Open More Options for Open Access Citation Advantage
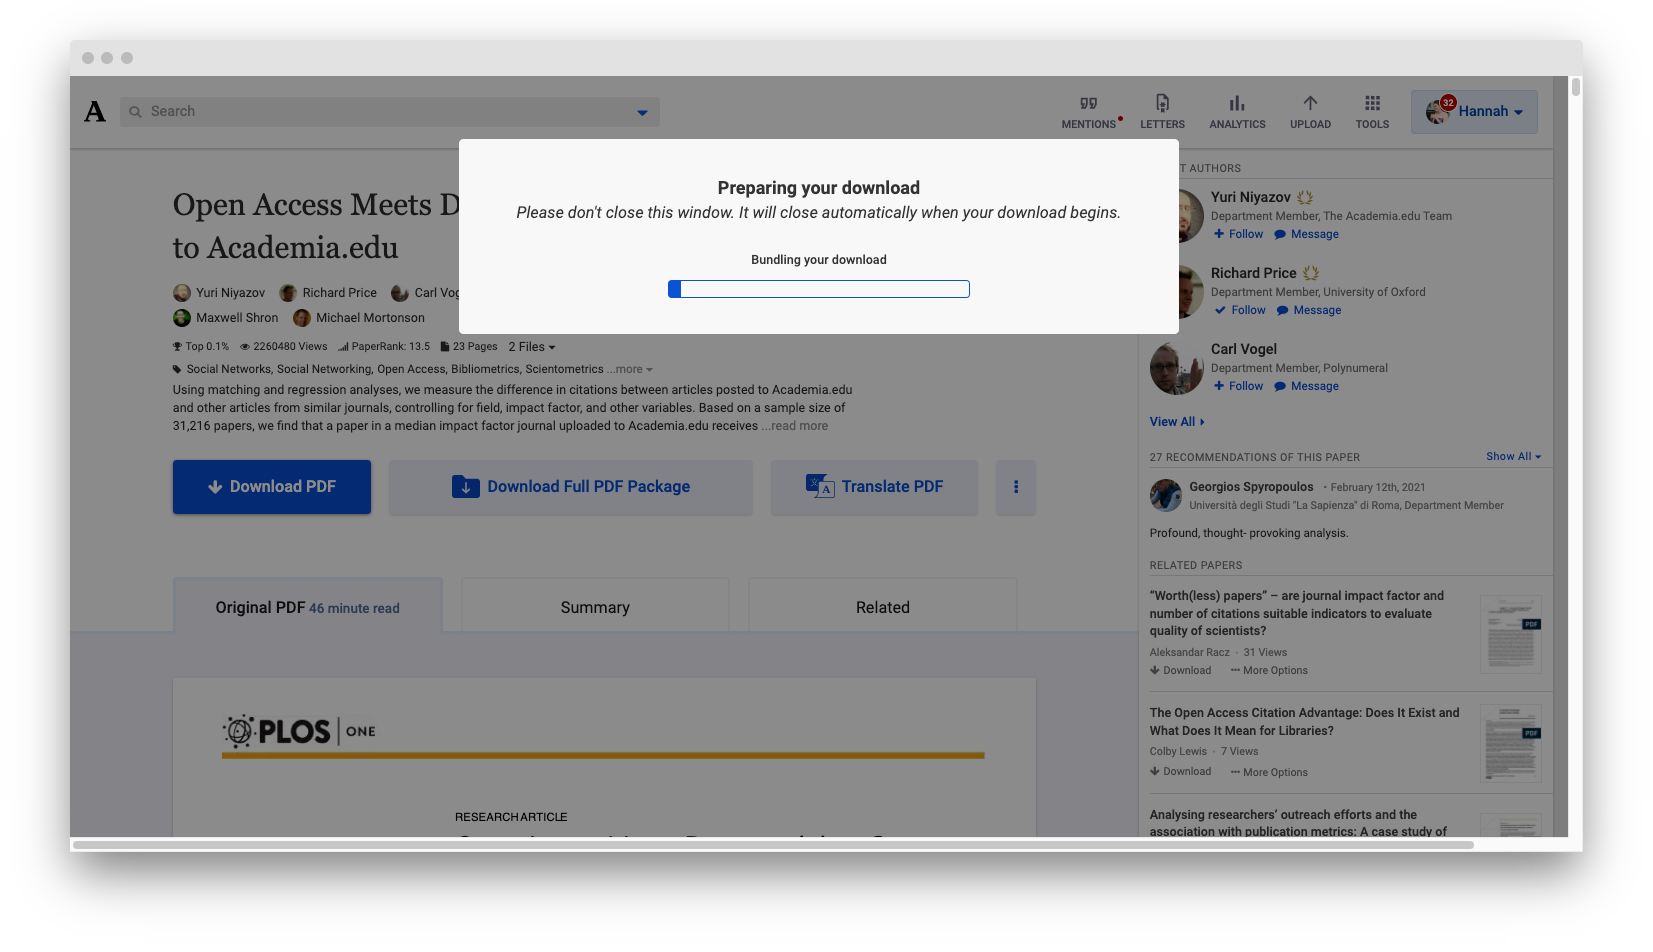The width and height of the screenshot is (1653, 952). tap(1269, 772)
